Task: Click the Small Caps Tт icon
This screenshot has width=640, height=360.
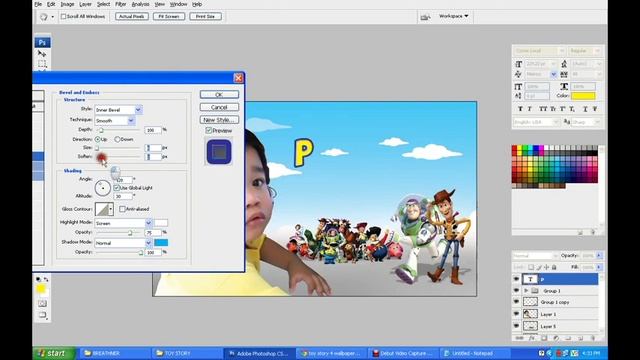Action: tap(553, 109)
